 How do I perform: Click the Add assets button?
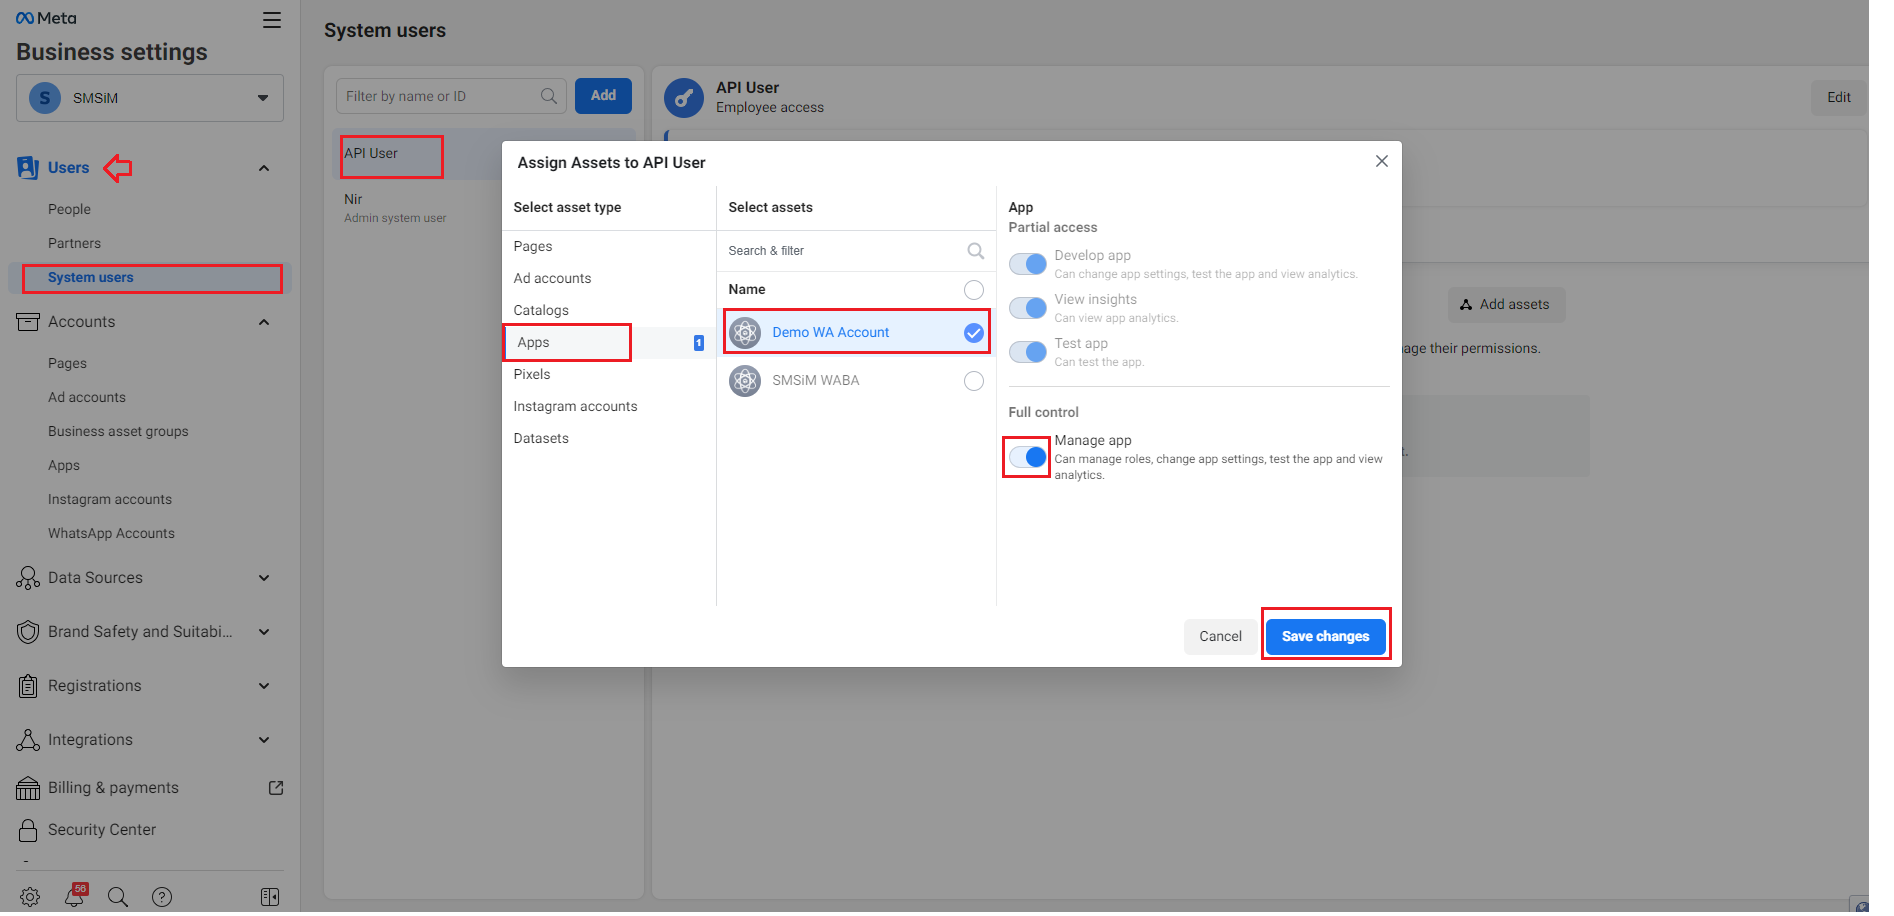pos(1506,304)
